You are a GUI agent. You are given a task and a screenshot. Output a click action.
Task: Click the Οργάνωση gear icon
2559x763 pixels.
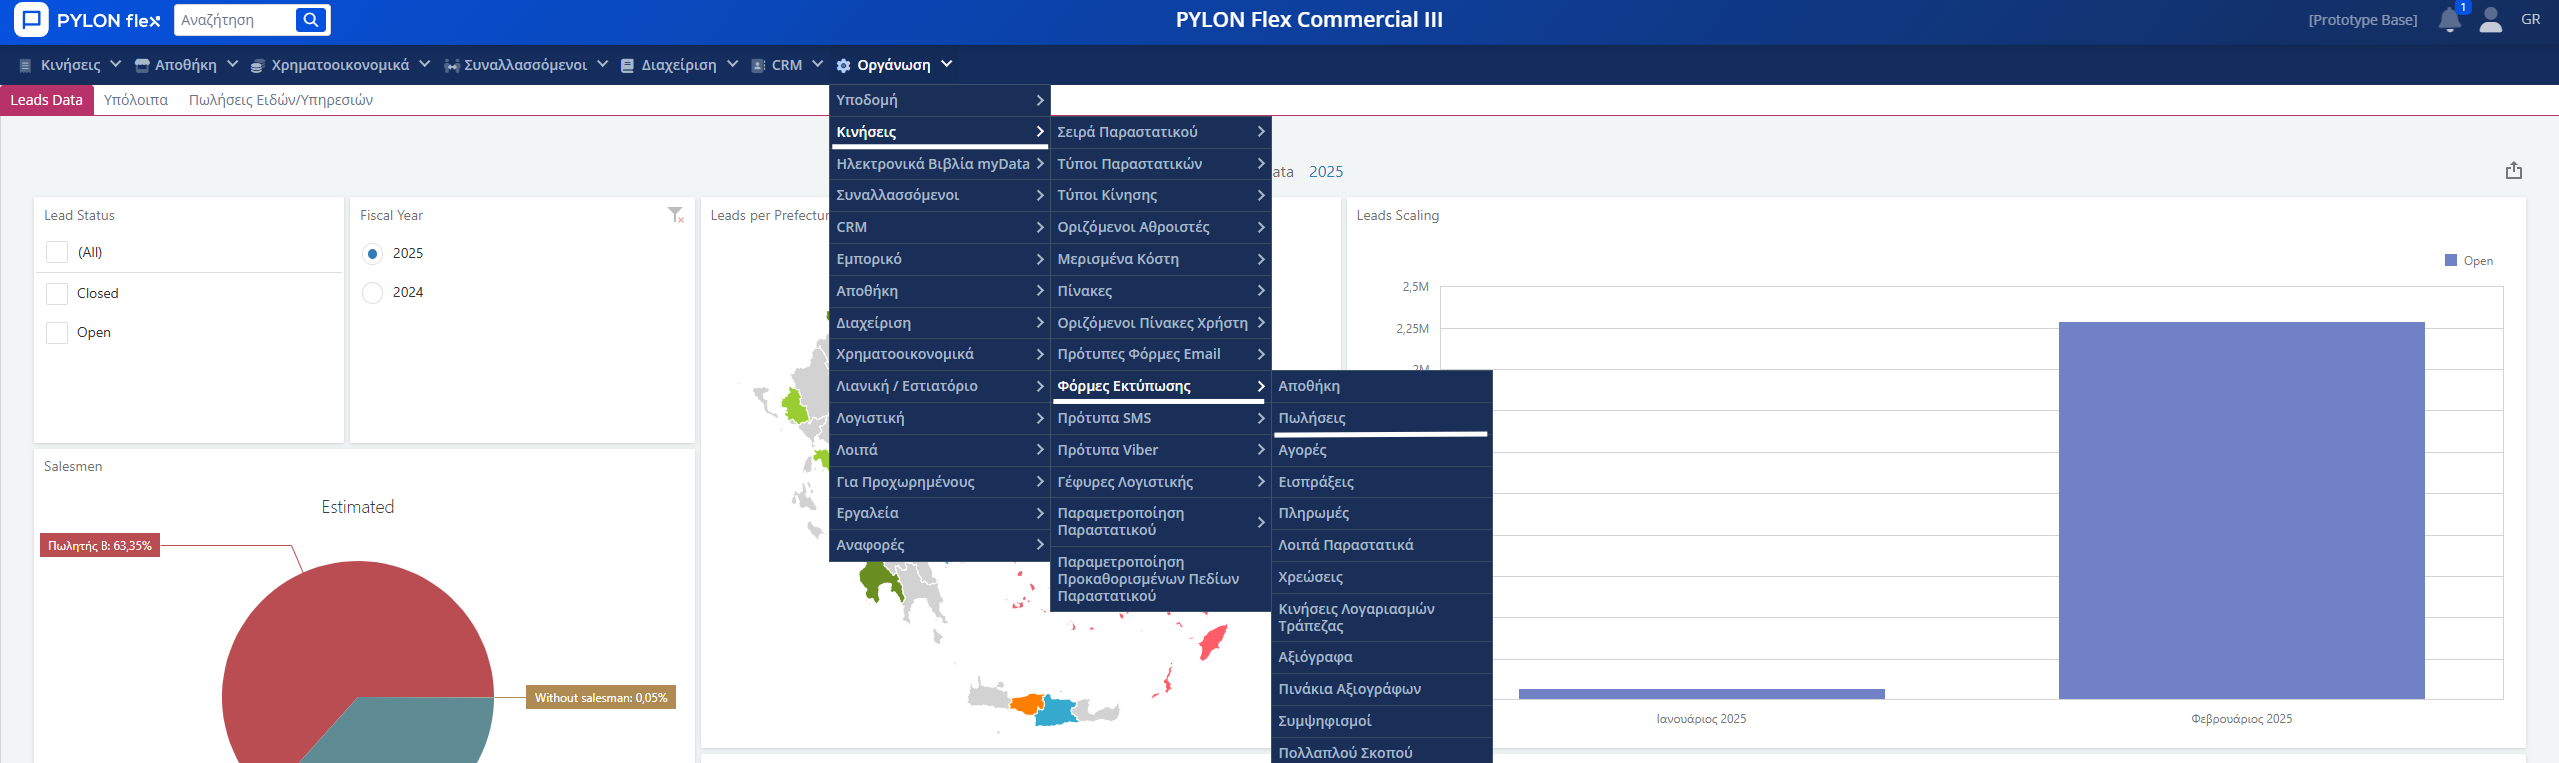pos(843,65)
